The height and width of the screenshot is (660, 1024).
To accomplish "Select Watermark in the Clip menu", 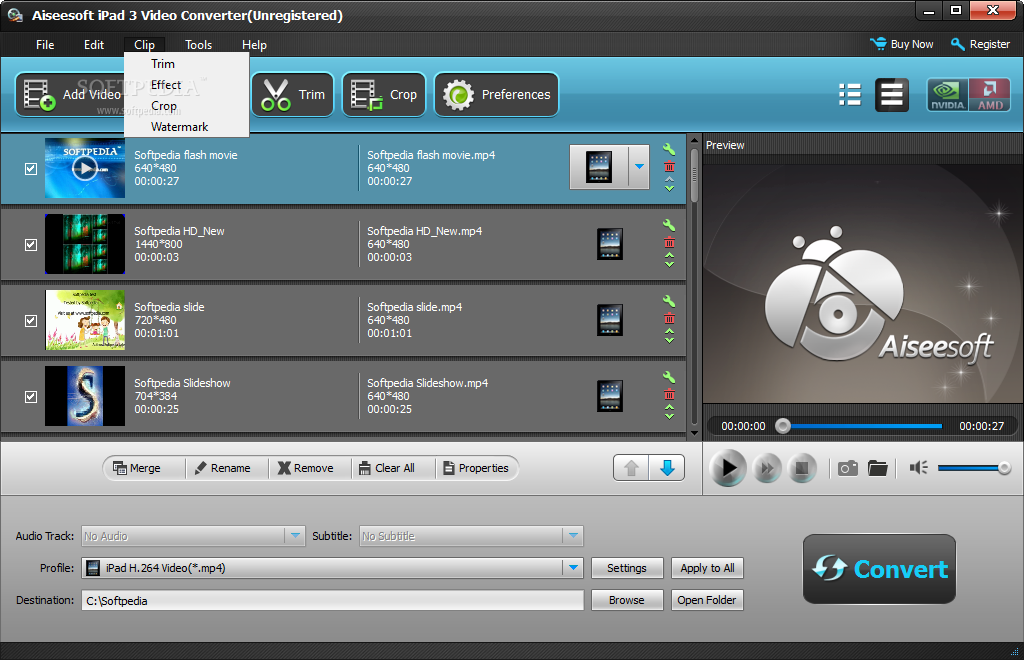I will coord(186,127).
